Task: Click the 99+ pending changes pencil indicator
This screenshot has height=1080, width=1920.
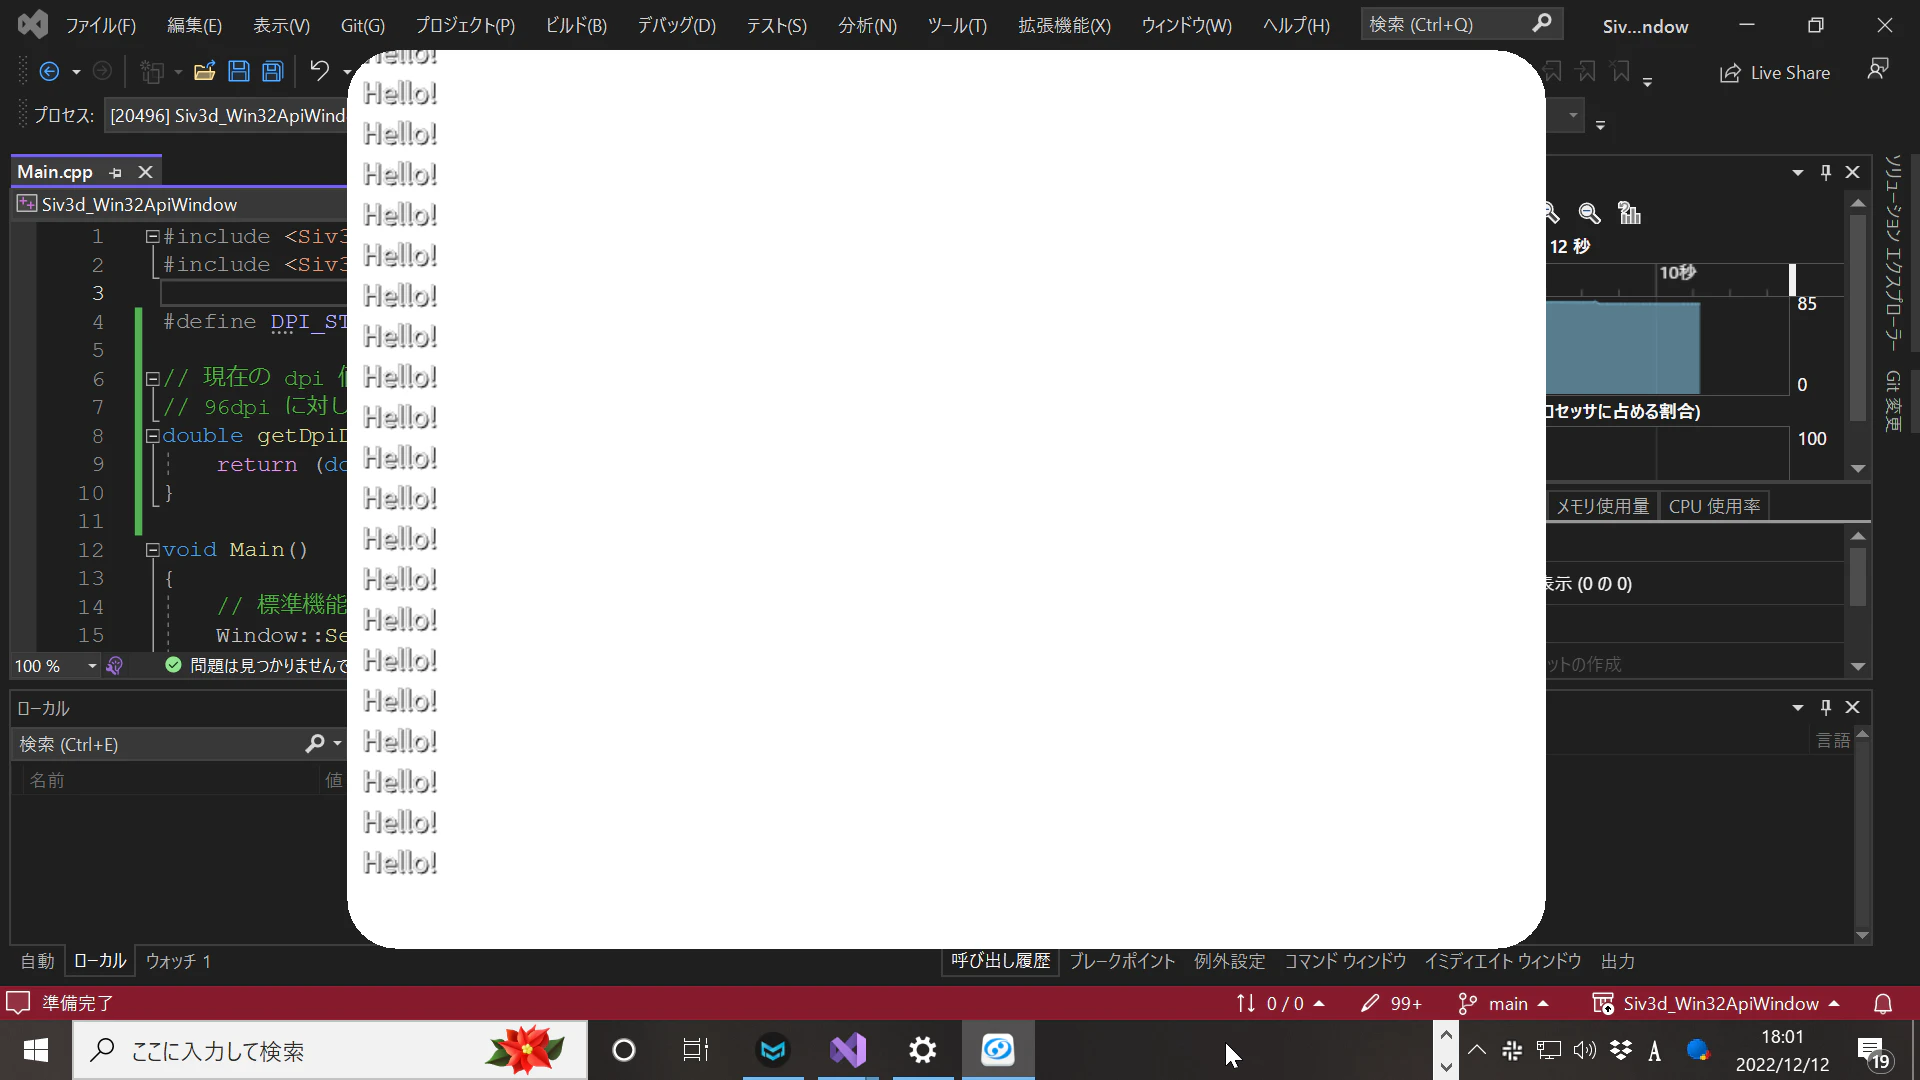Action: point(1391,1003)
